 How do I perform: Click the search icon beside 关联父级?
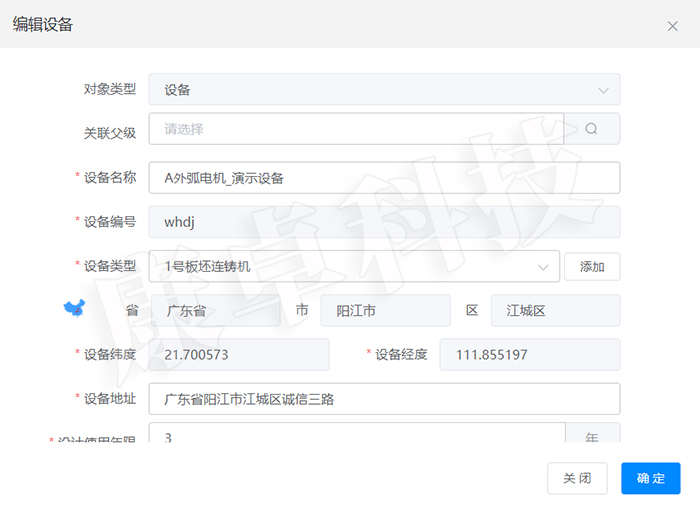[x=591, y=129]
